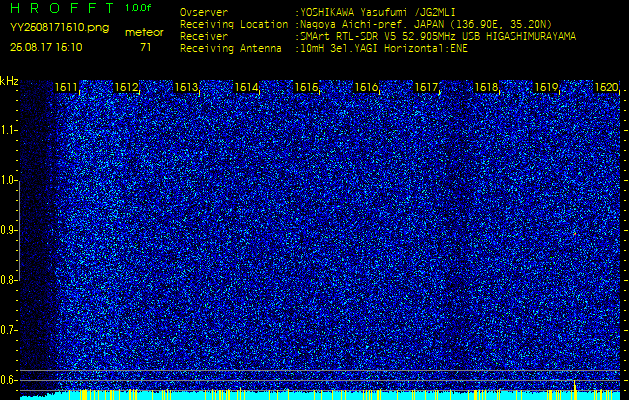Click the Ovserver field label

coord(204,12)
